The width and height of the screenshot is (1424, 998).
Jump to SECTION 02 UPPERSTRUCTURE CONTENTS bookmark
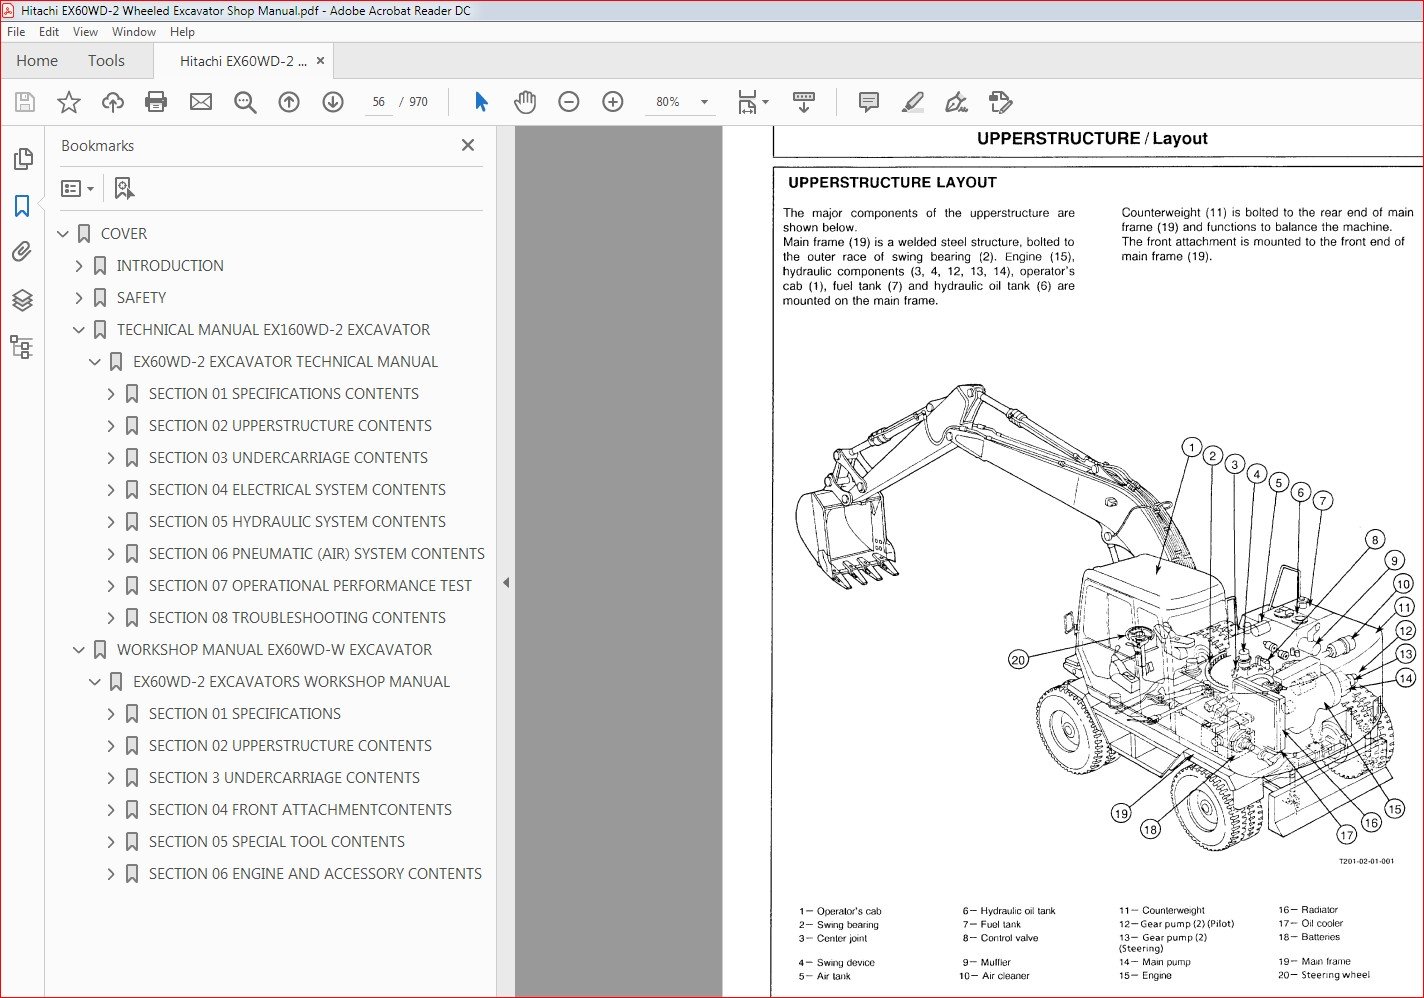290,426
